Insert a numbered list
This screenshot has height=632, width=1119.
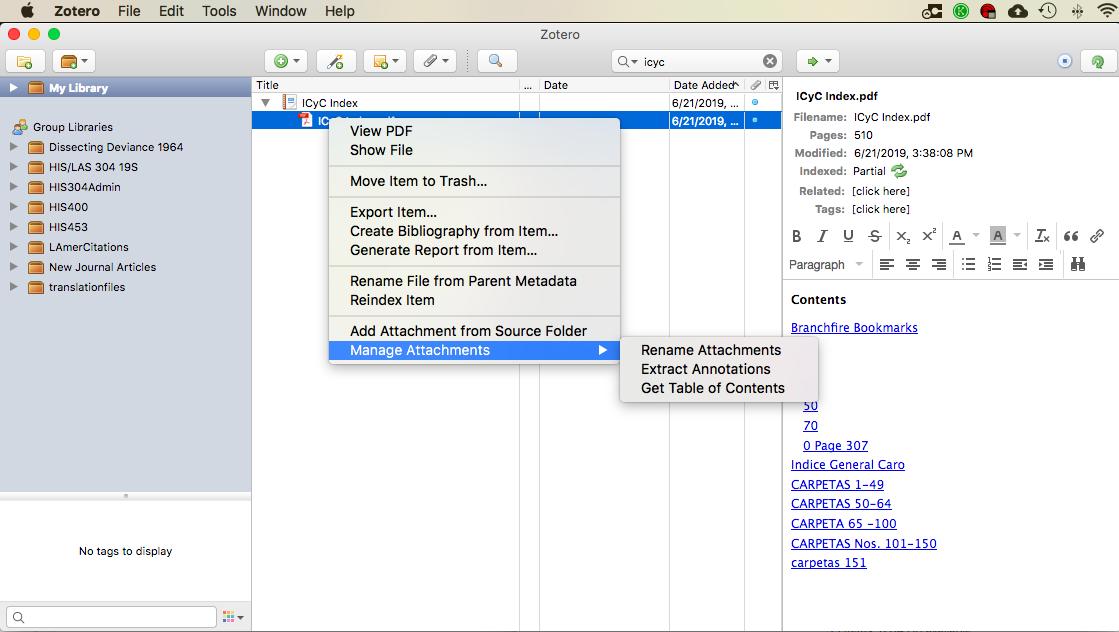(993, 265)
